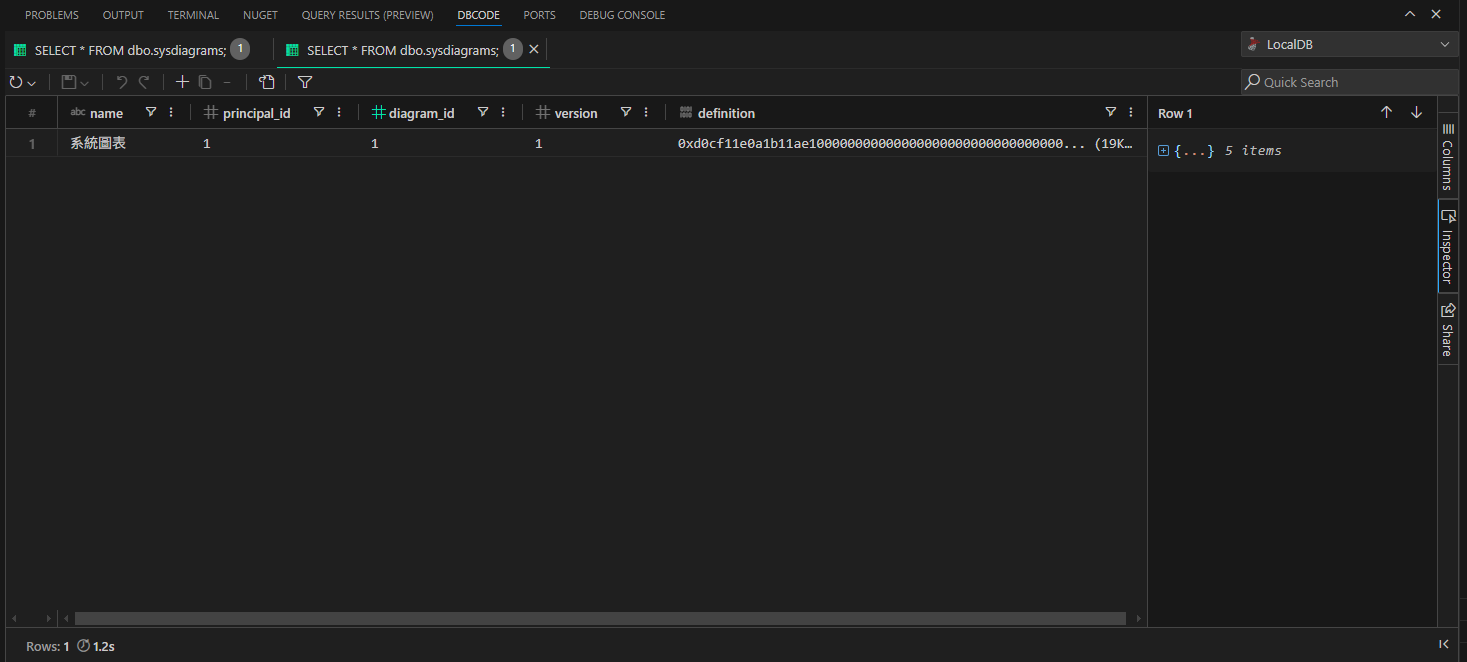Click the horizontal scrollbar thumb under the grid
Screen dimensions: 1467x662
pyautogui.click(x=600, y=619)
